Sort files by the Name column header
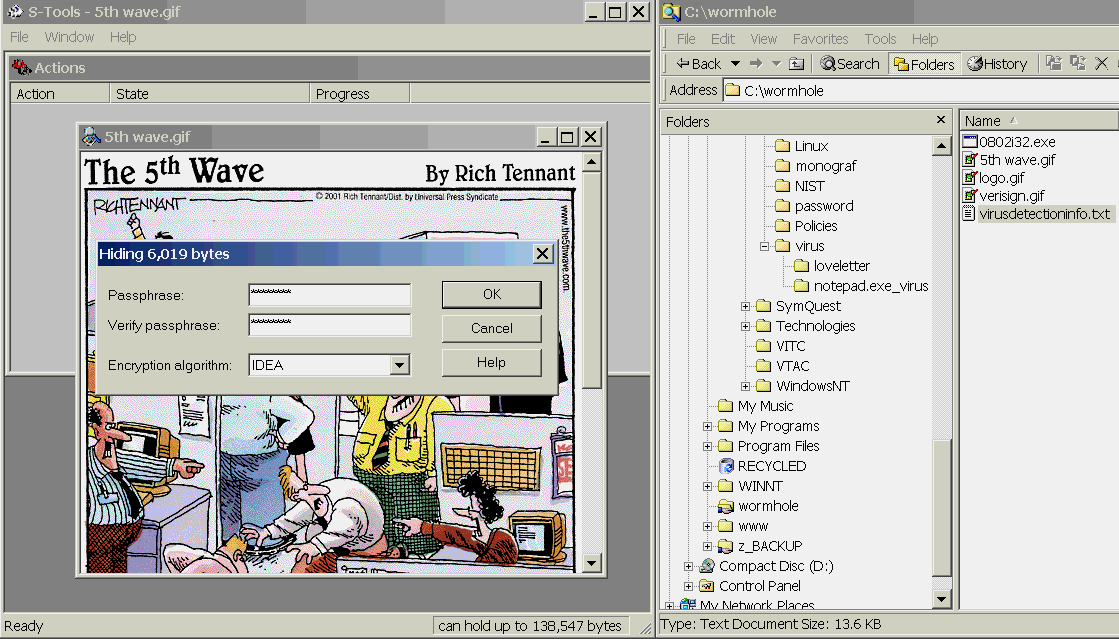 pos(1038,121)
